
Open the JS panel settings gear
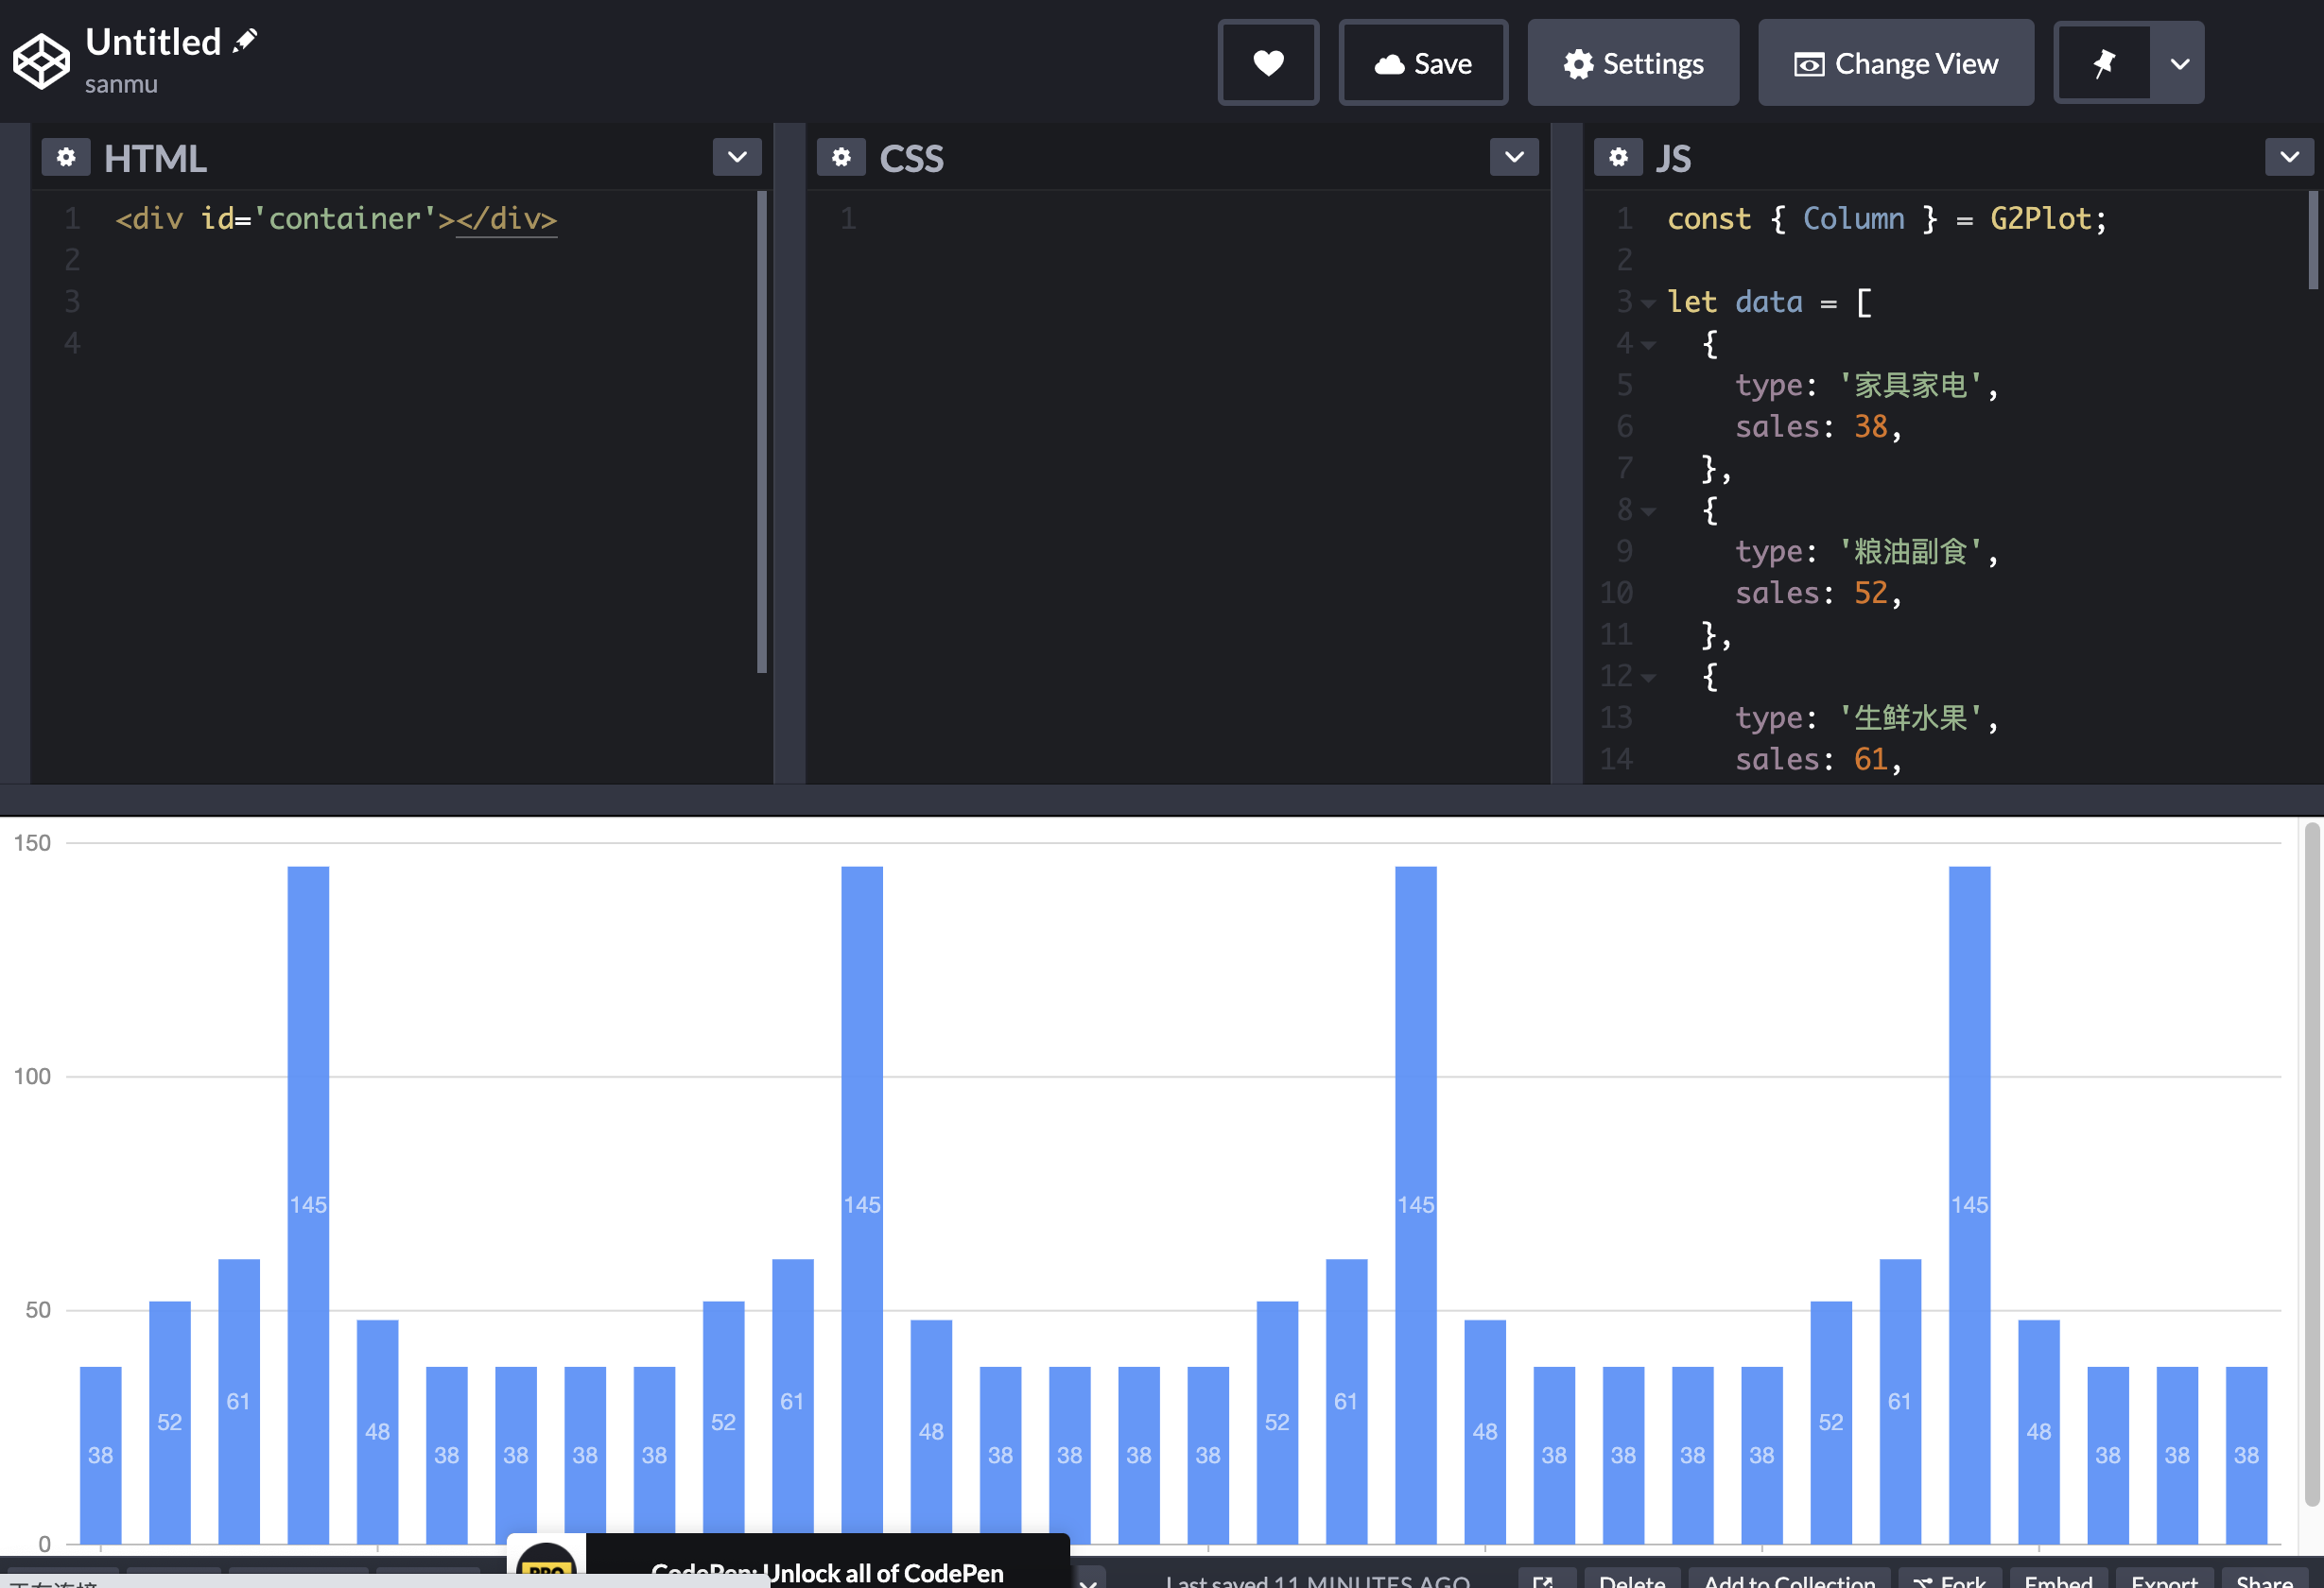click(x=1618, y=157)
